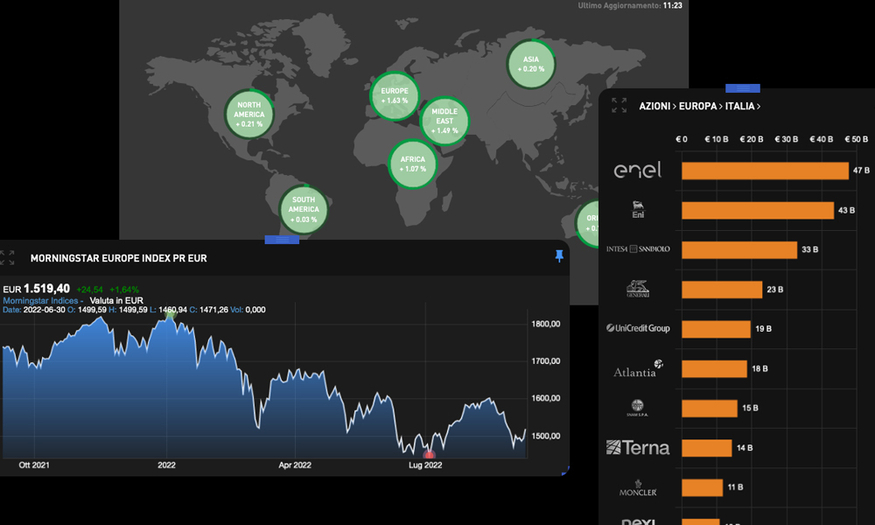Screen dimensions: 875x525
Task: Click the EUR 1.519,40 index value
Action: tap(36, 289)
